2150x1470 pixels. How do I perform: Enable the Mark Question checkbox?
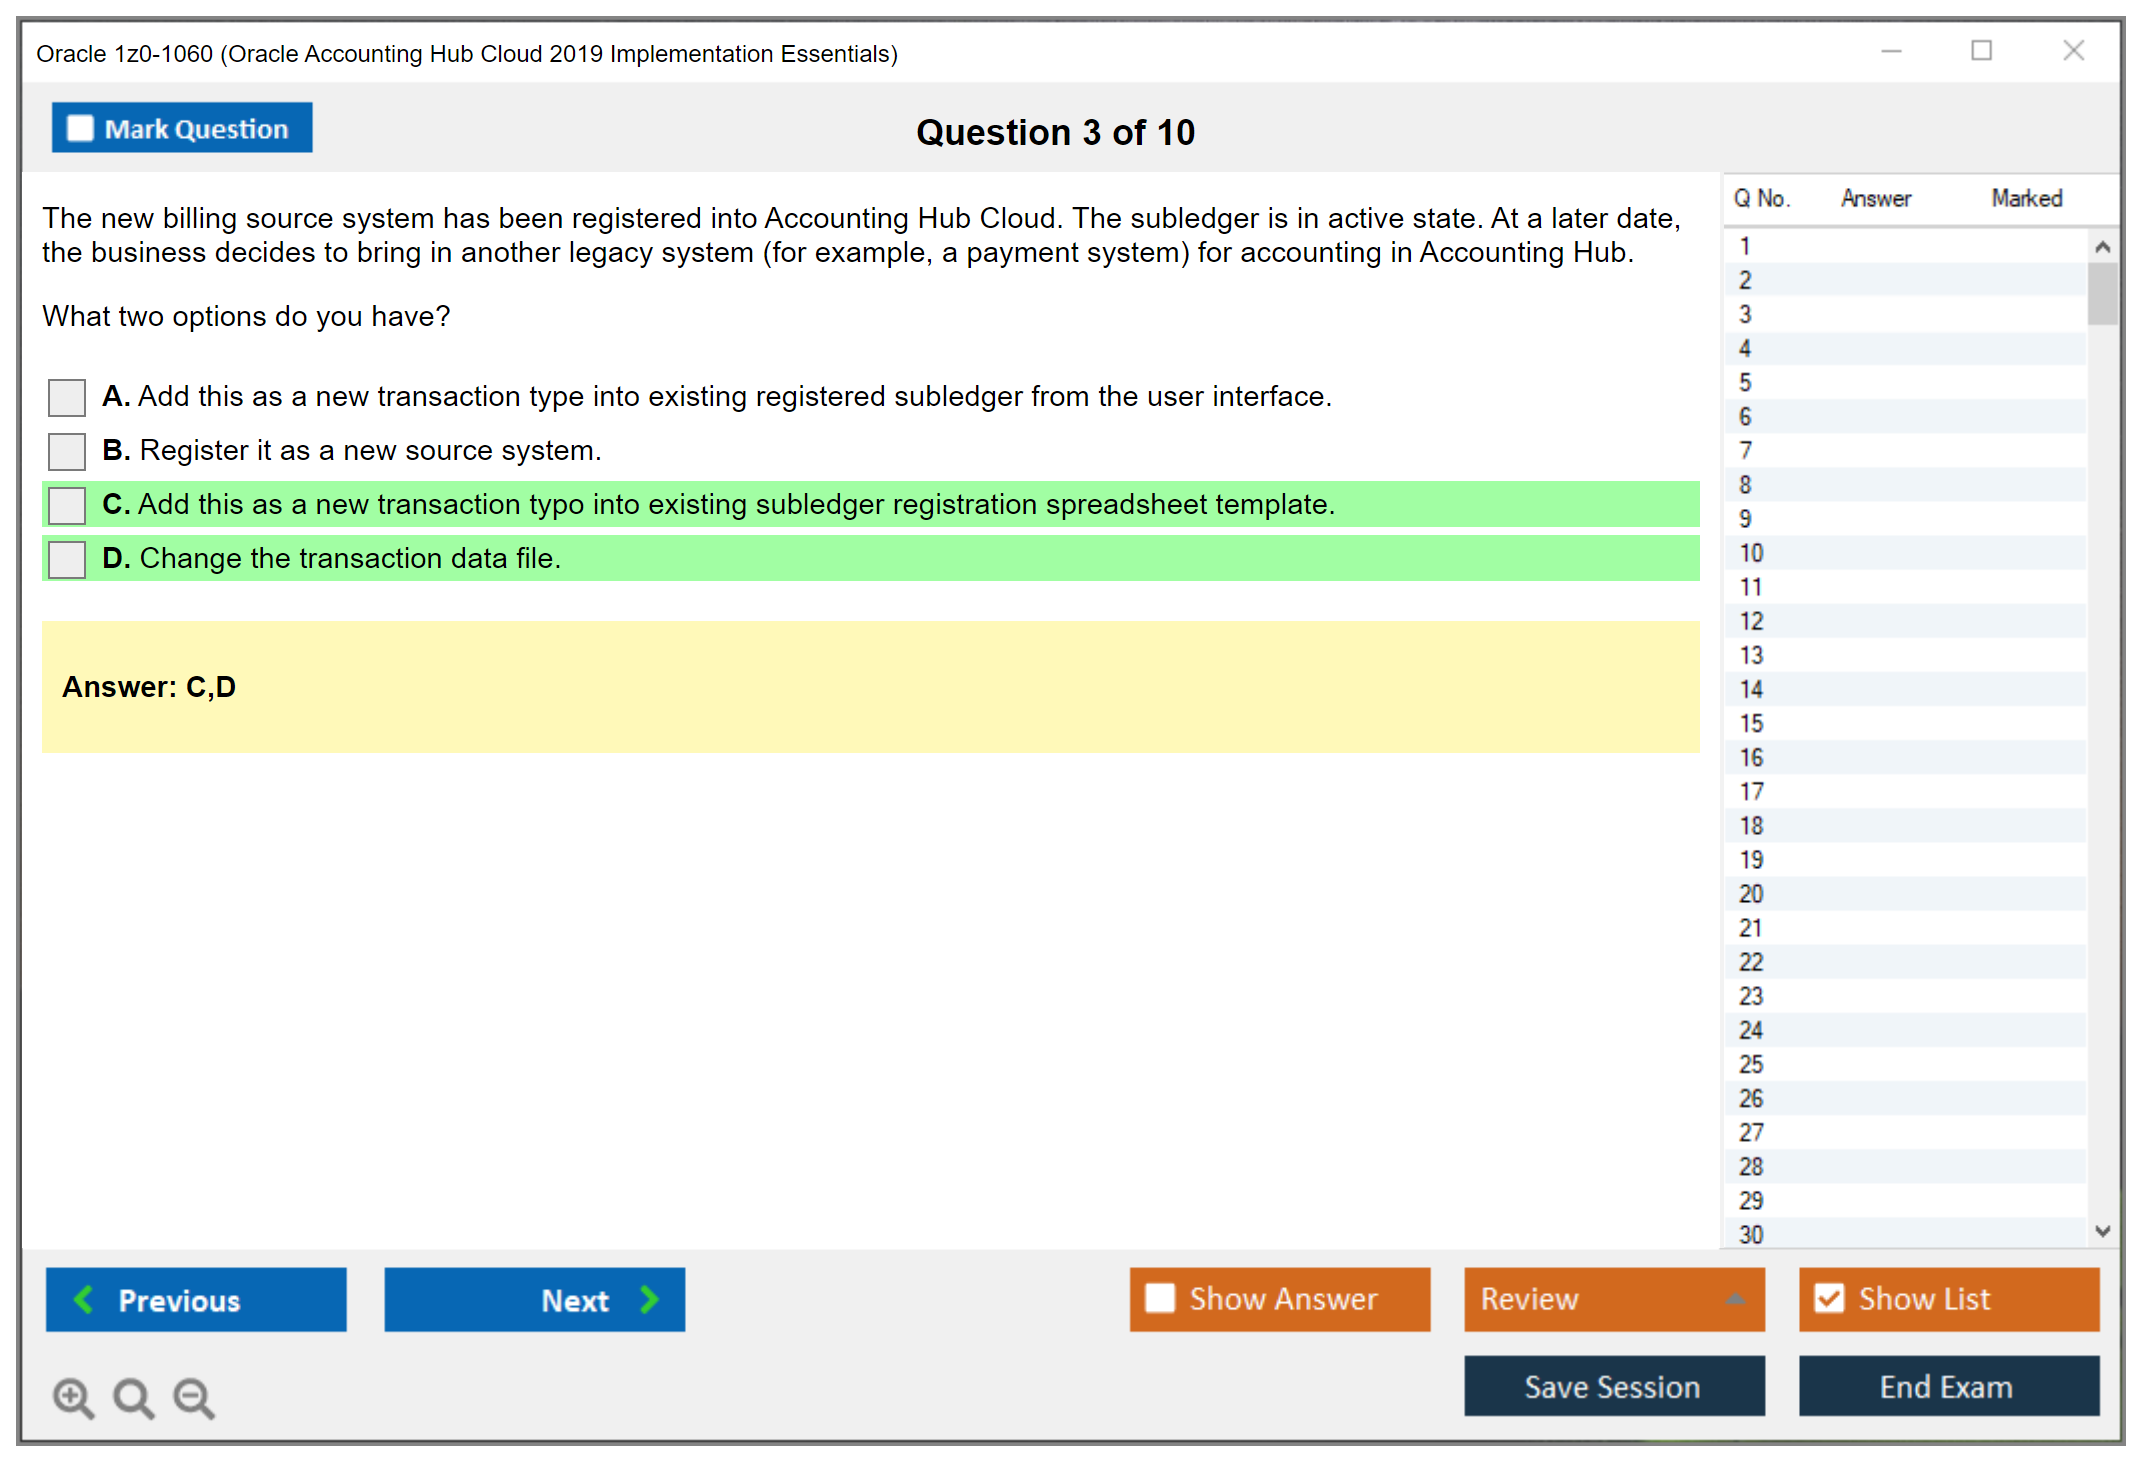[x=79, y=128]
